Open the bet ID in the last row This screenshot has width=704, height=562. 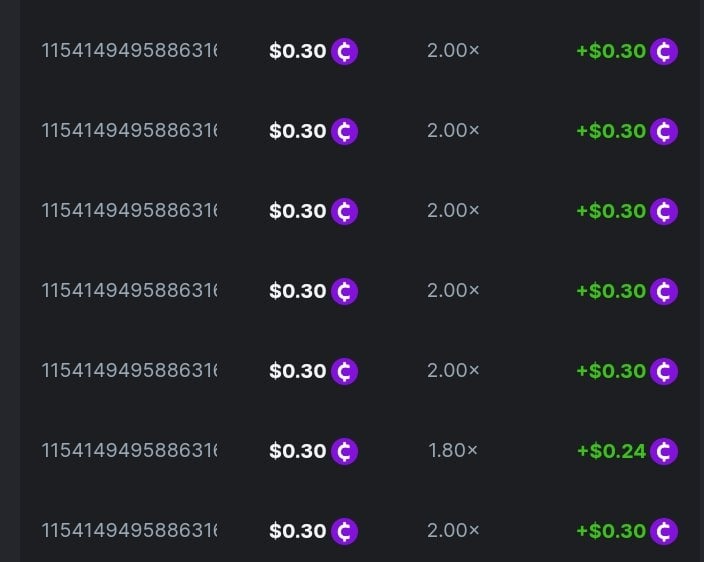pyautogui.click(x=129, y=531)
